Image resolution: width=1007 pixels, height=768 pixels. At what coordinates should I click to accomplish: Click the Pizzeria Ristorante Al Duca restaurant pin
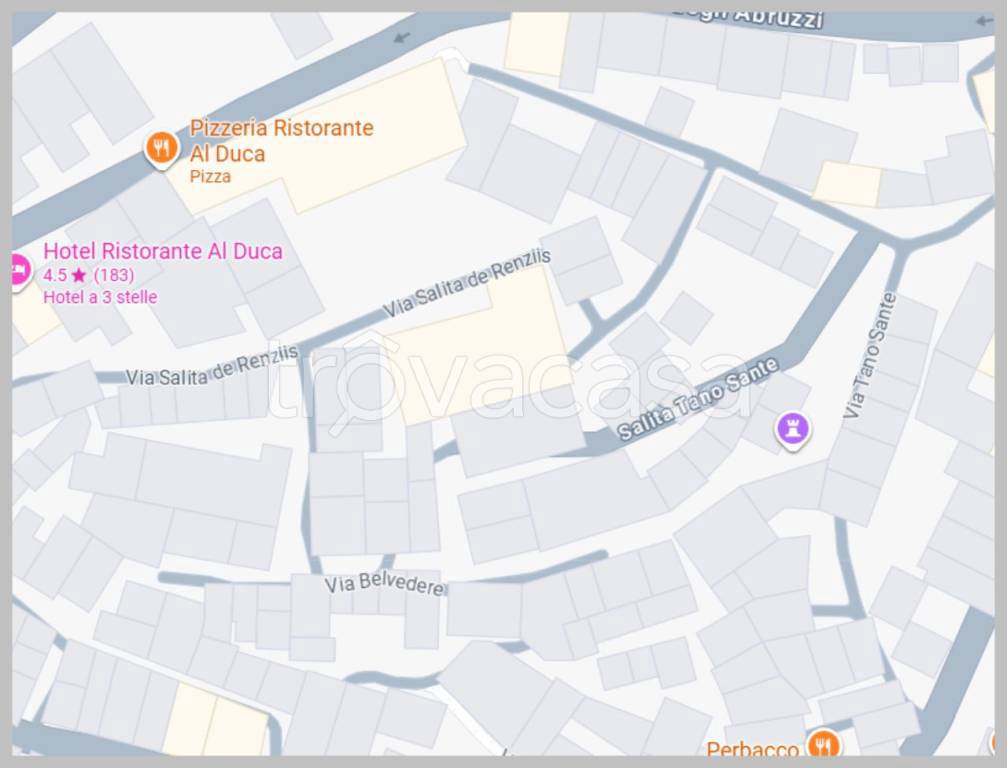coord(161,149)
